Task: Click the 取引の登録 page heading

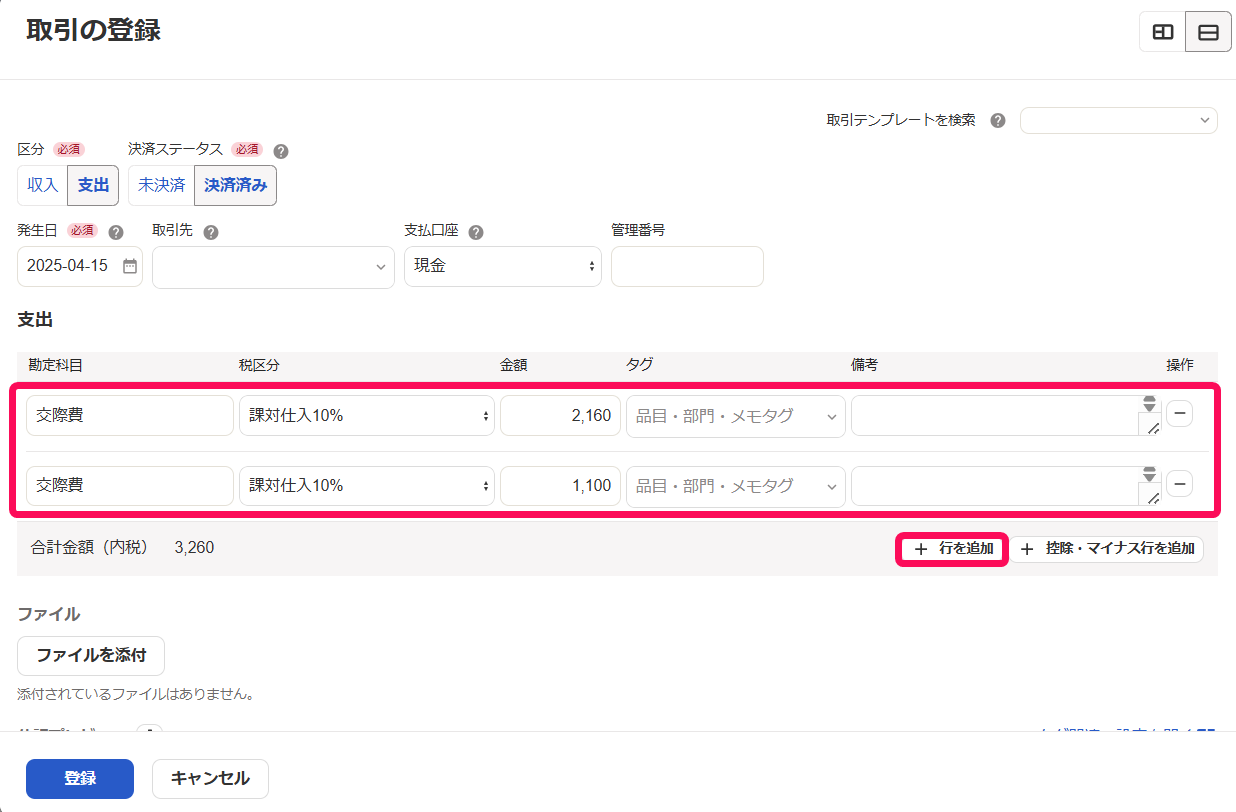Action: pyautogui.click(x=94, y=30)
